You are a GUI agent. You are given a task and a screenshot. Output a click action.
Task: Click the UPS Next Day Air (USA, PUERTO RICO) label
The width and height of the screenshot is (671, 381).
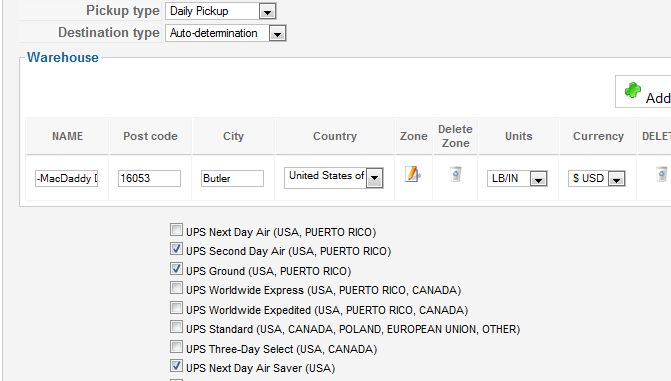click(281, 232)
